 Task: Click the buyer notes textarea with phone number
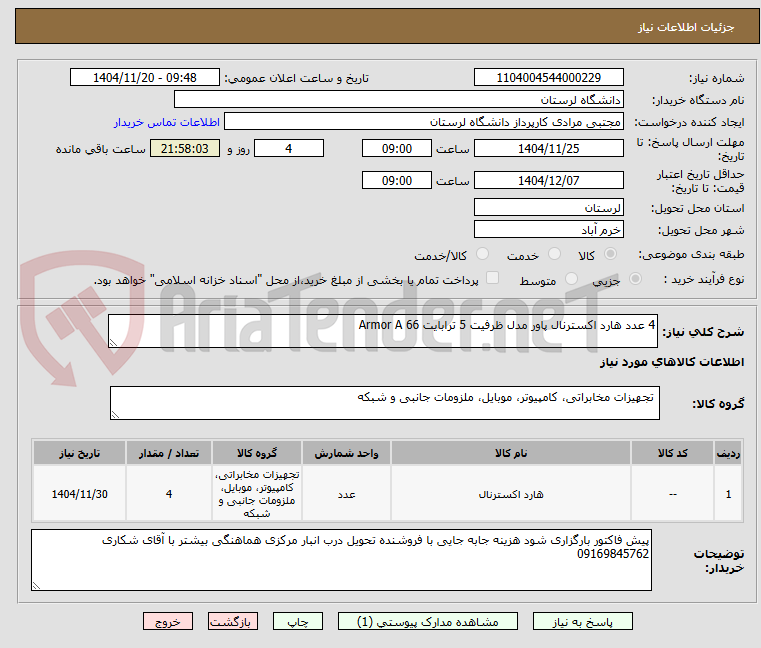(x=341, y=560)
